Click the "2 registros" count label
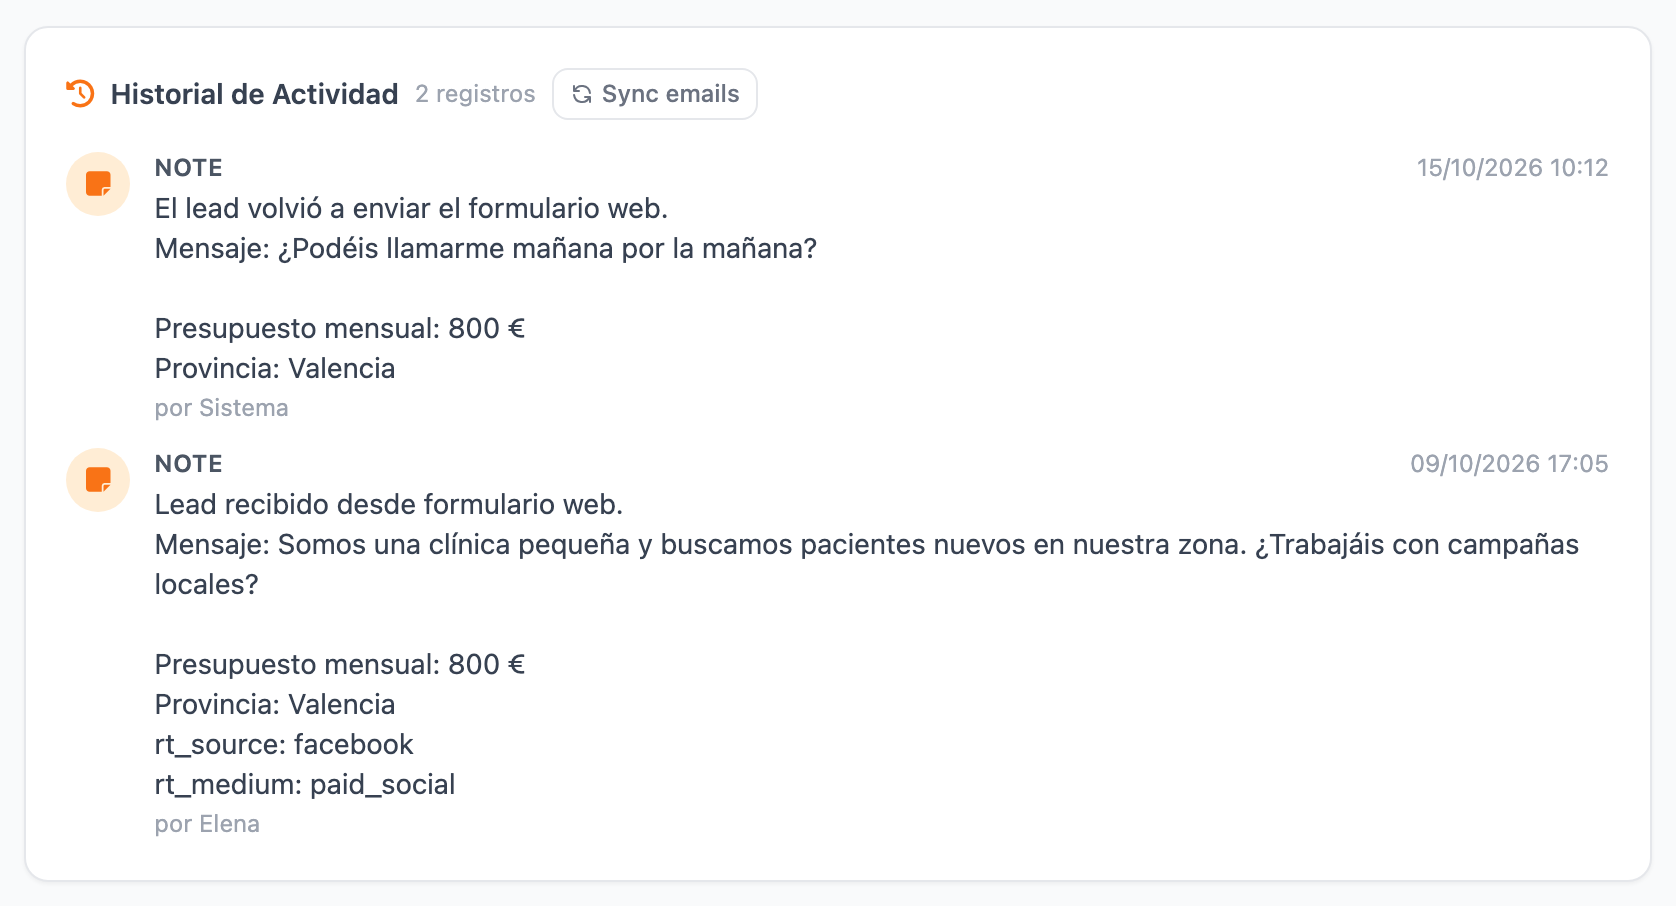The height and width of the screenshot is (906, 1676). [475, 94]
